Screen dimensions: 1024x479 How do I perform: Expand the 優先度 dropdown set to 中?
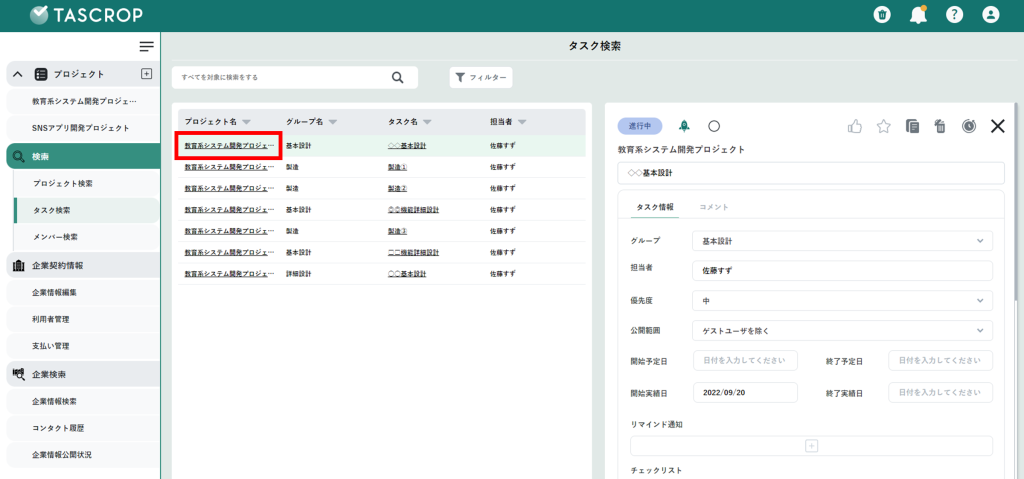841,300
